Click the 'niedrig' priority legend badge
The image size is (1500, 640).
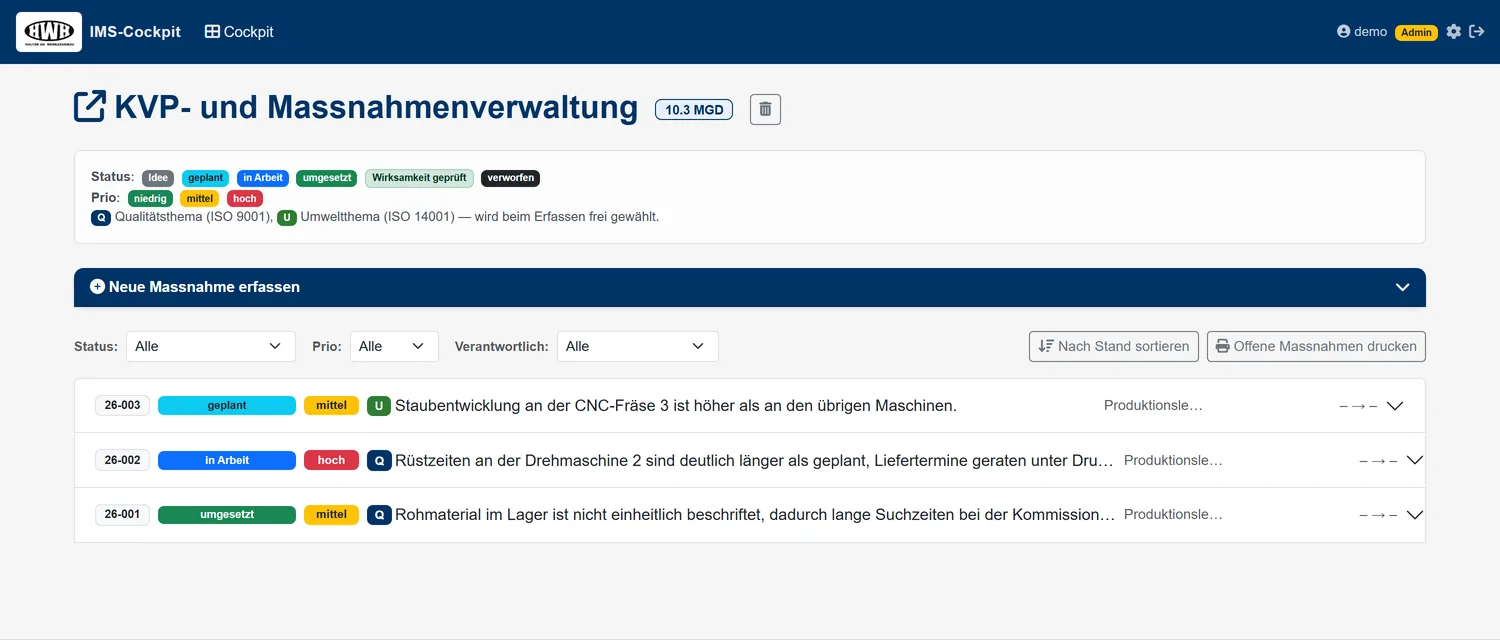150,198
